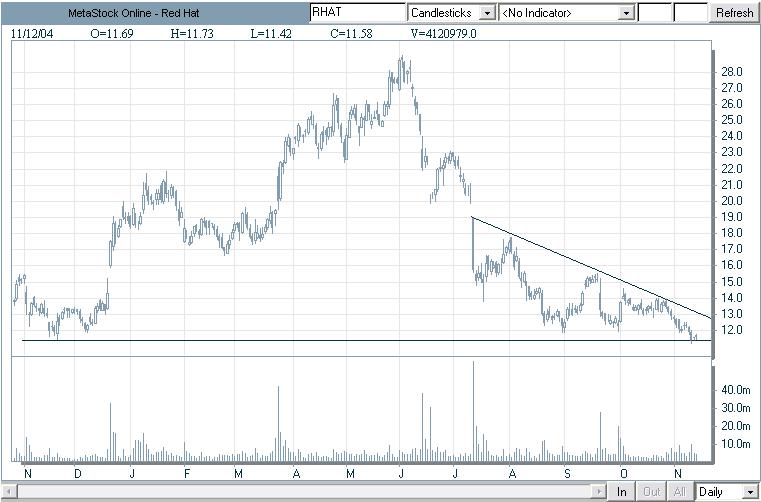Click the D December month axis label

(78, 473)
